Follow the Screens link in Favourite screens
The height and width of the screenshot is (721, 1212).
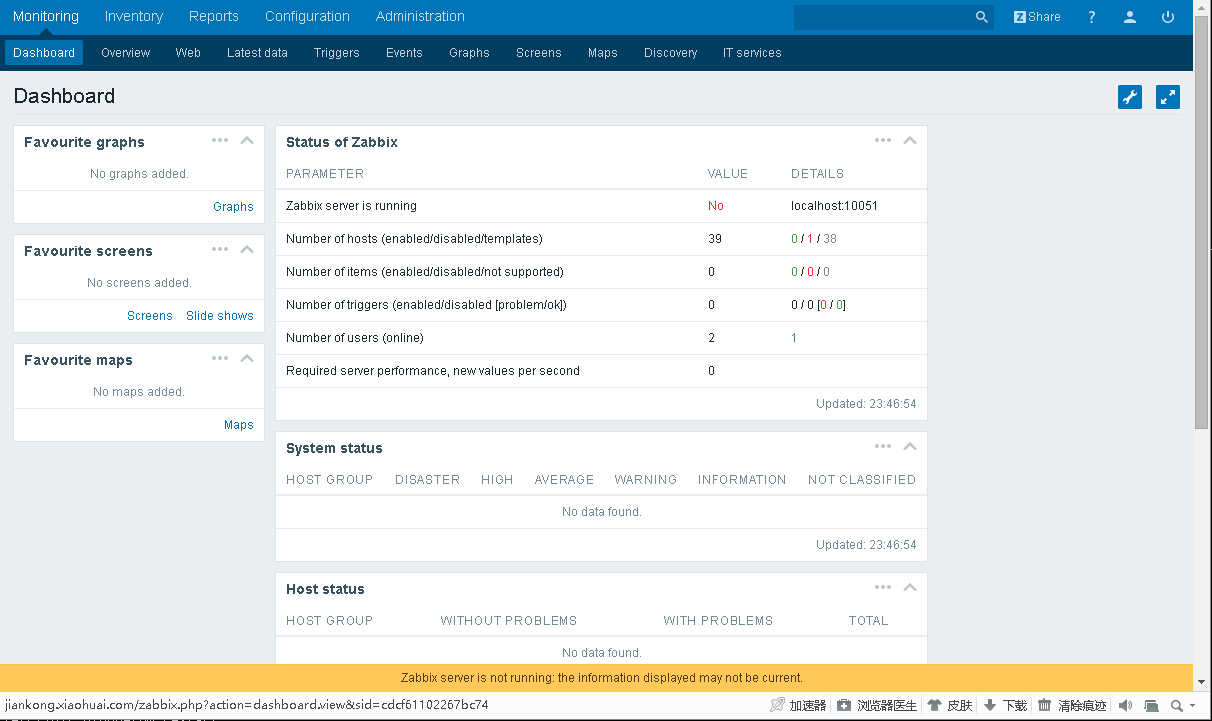point(150,316)
